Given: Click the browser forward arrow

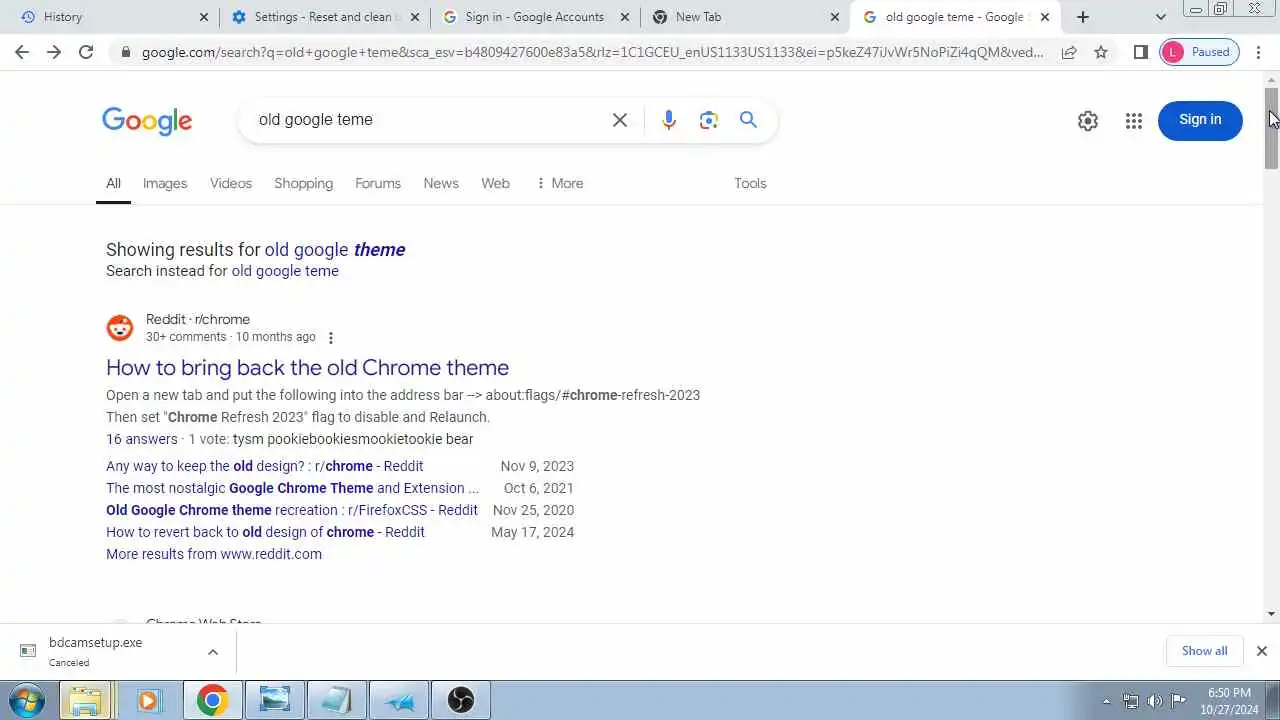Looking at the screenshot, I should 54,52.
